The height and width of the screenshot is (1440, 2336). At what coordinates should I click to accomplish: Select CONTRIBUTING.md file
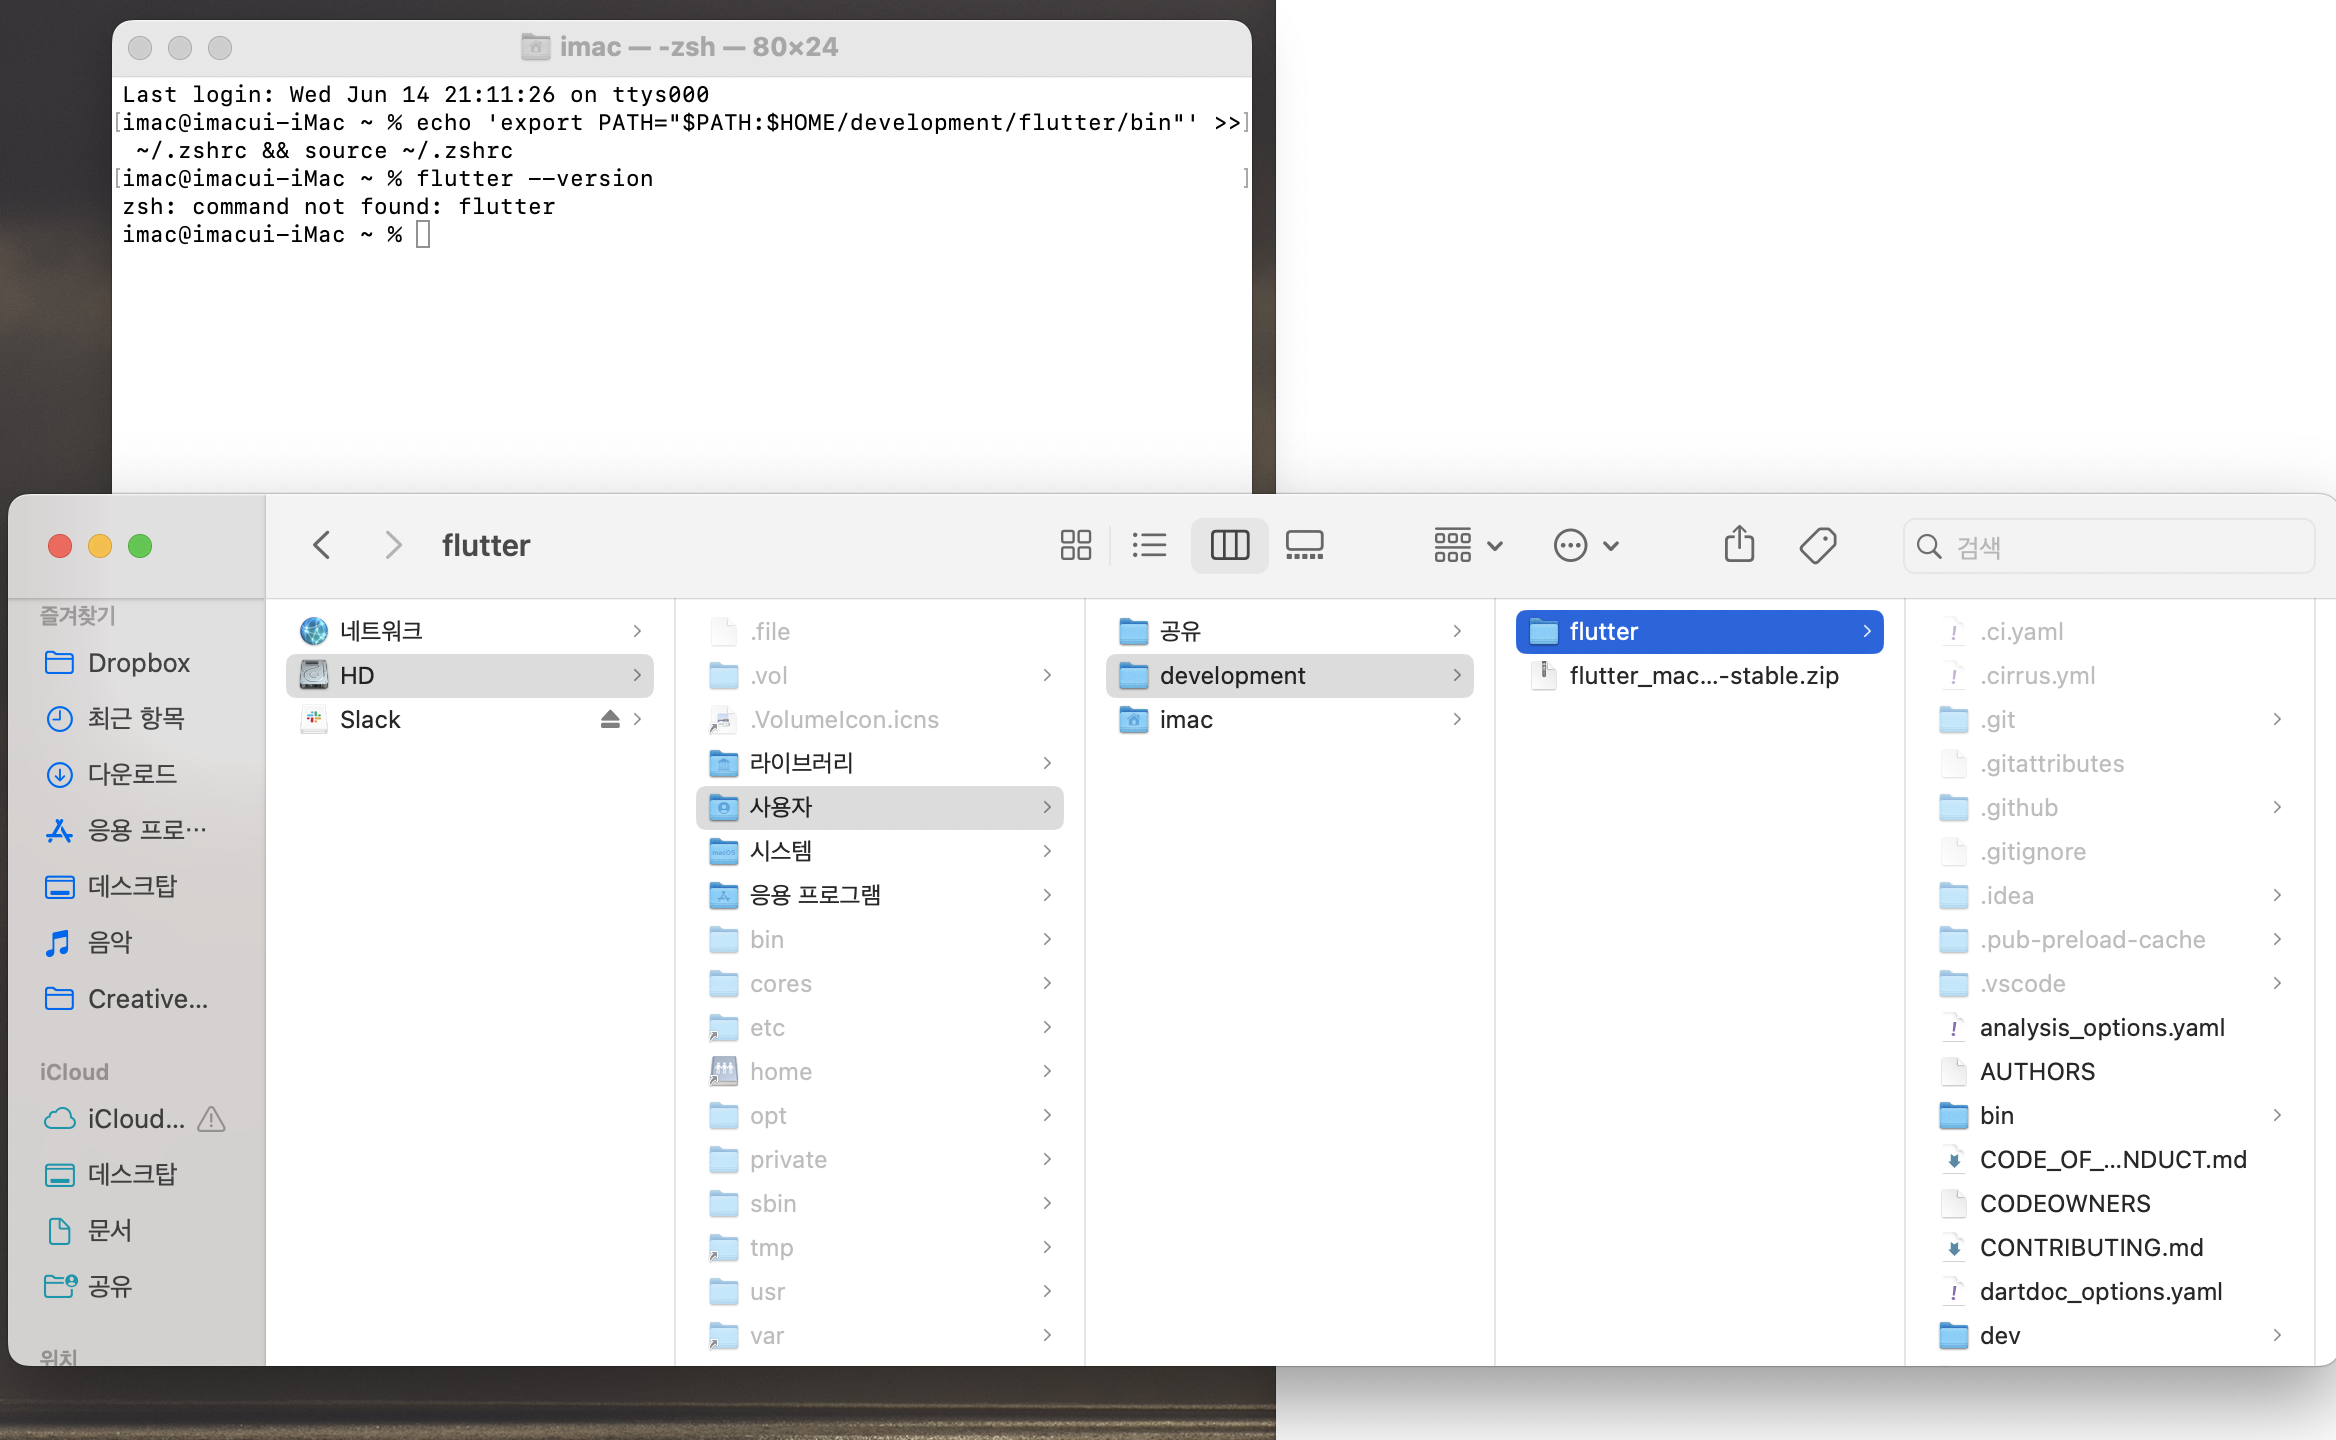pos(2110,1247)
